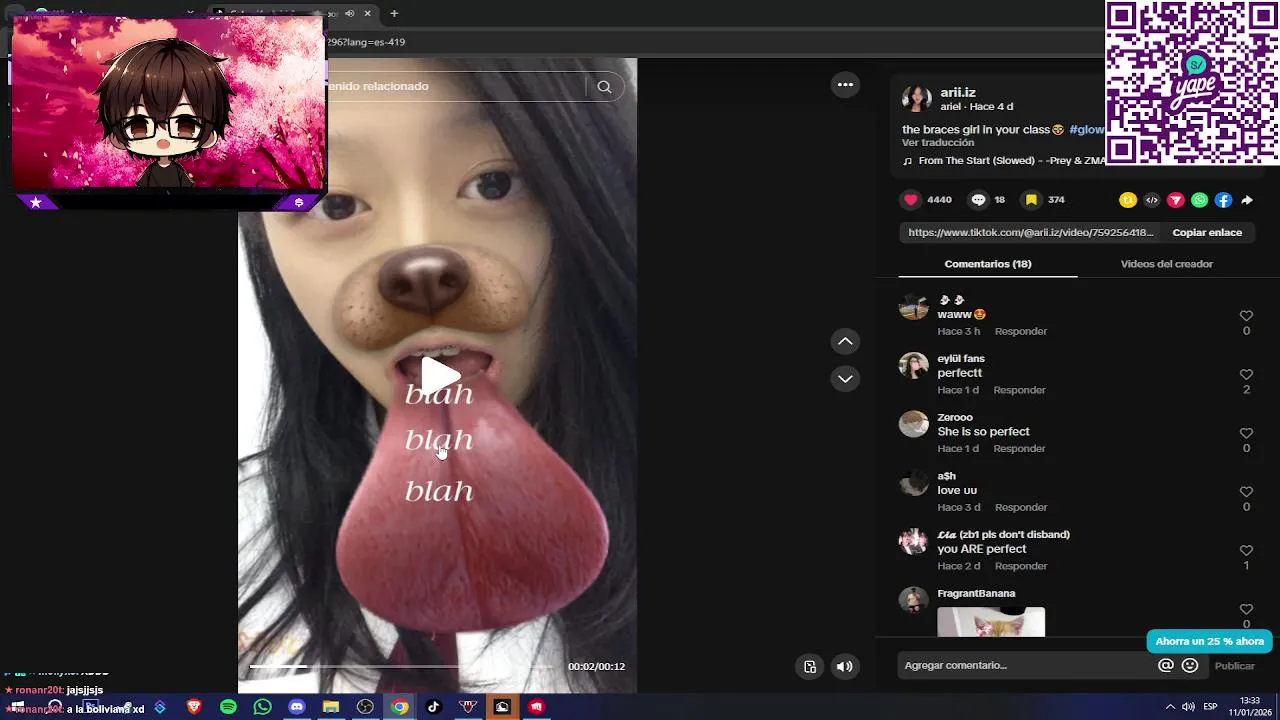Go to next video with down chevron
Viewport: 1280px width, 720px height.
(x=845, y=379)
